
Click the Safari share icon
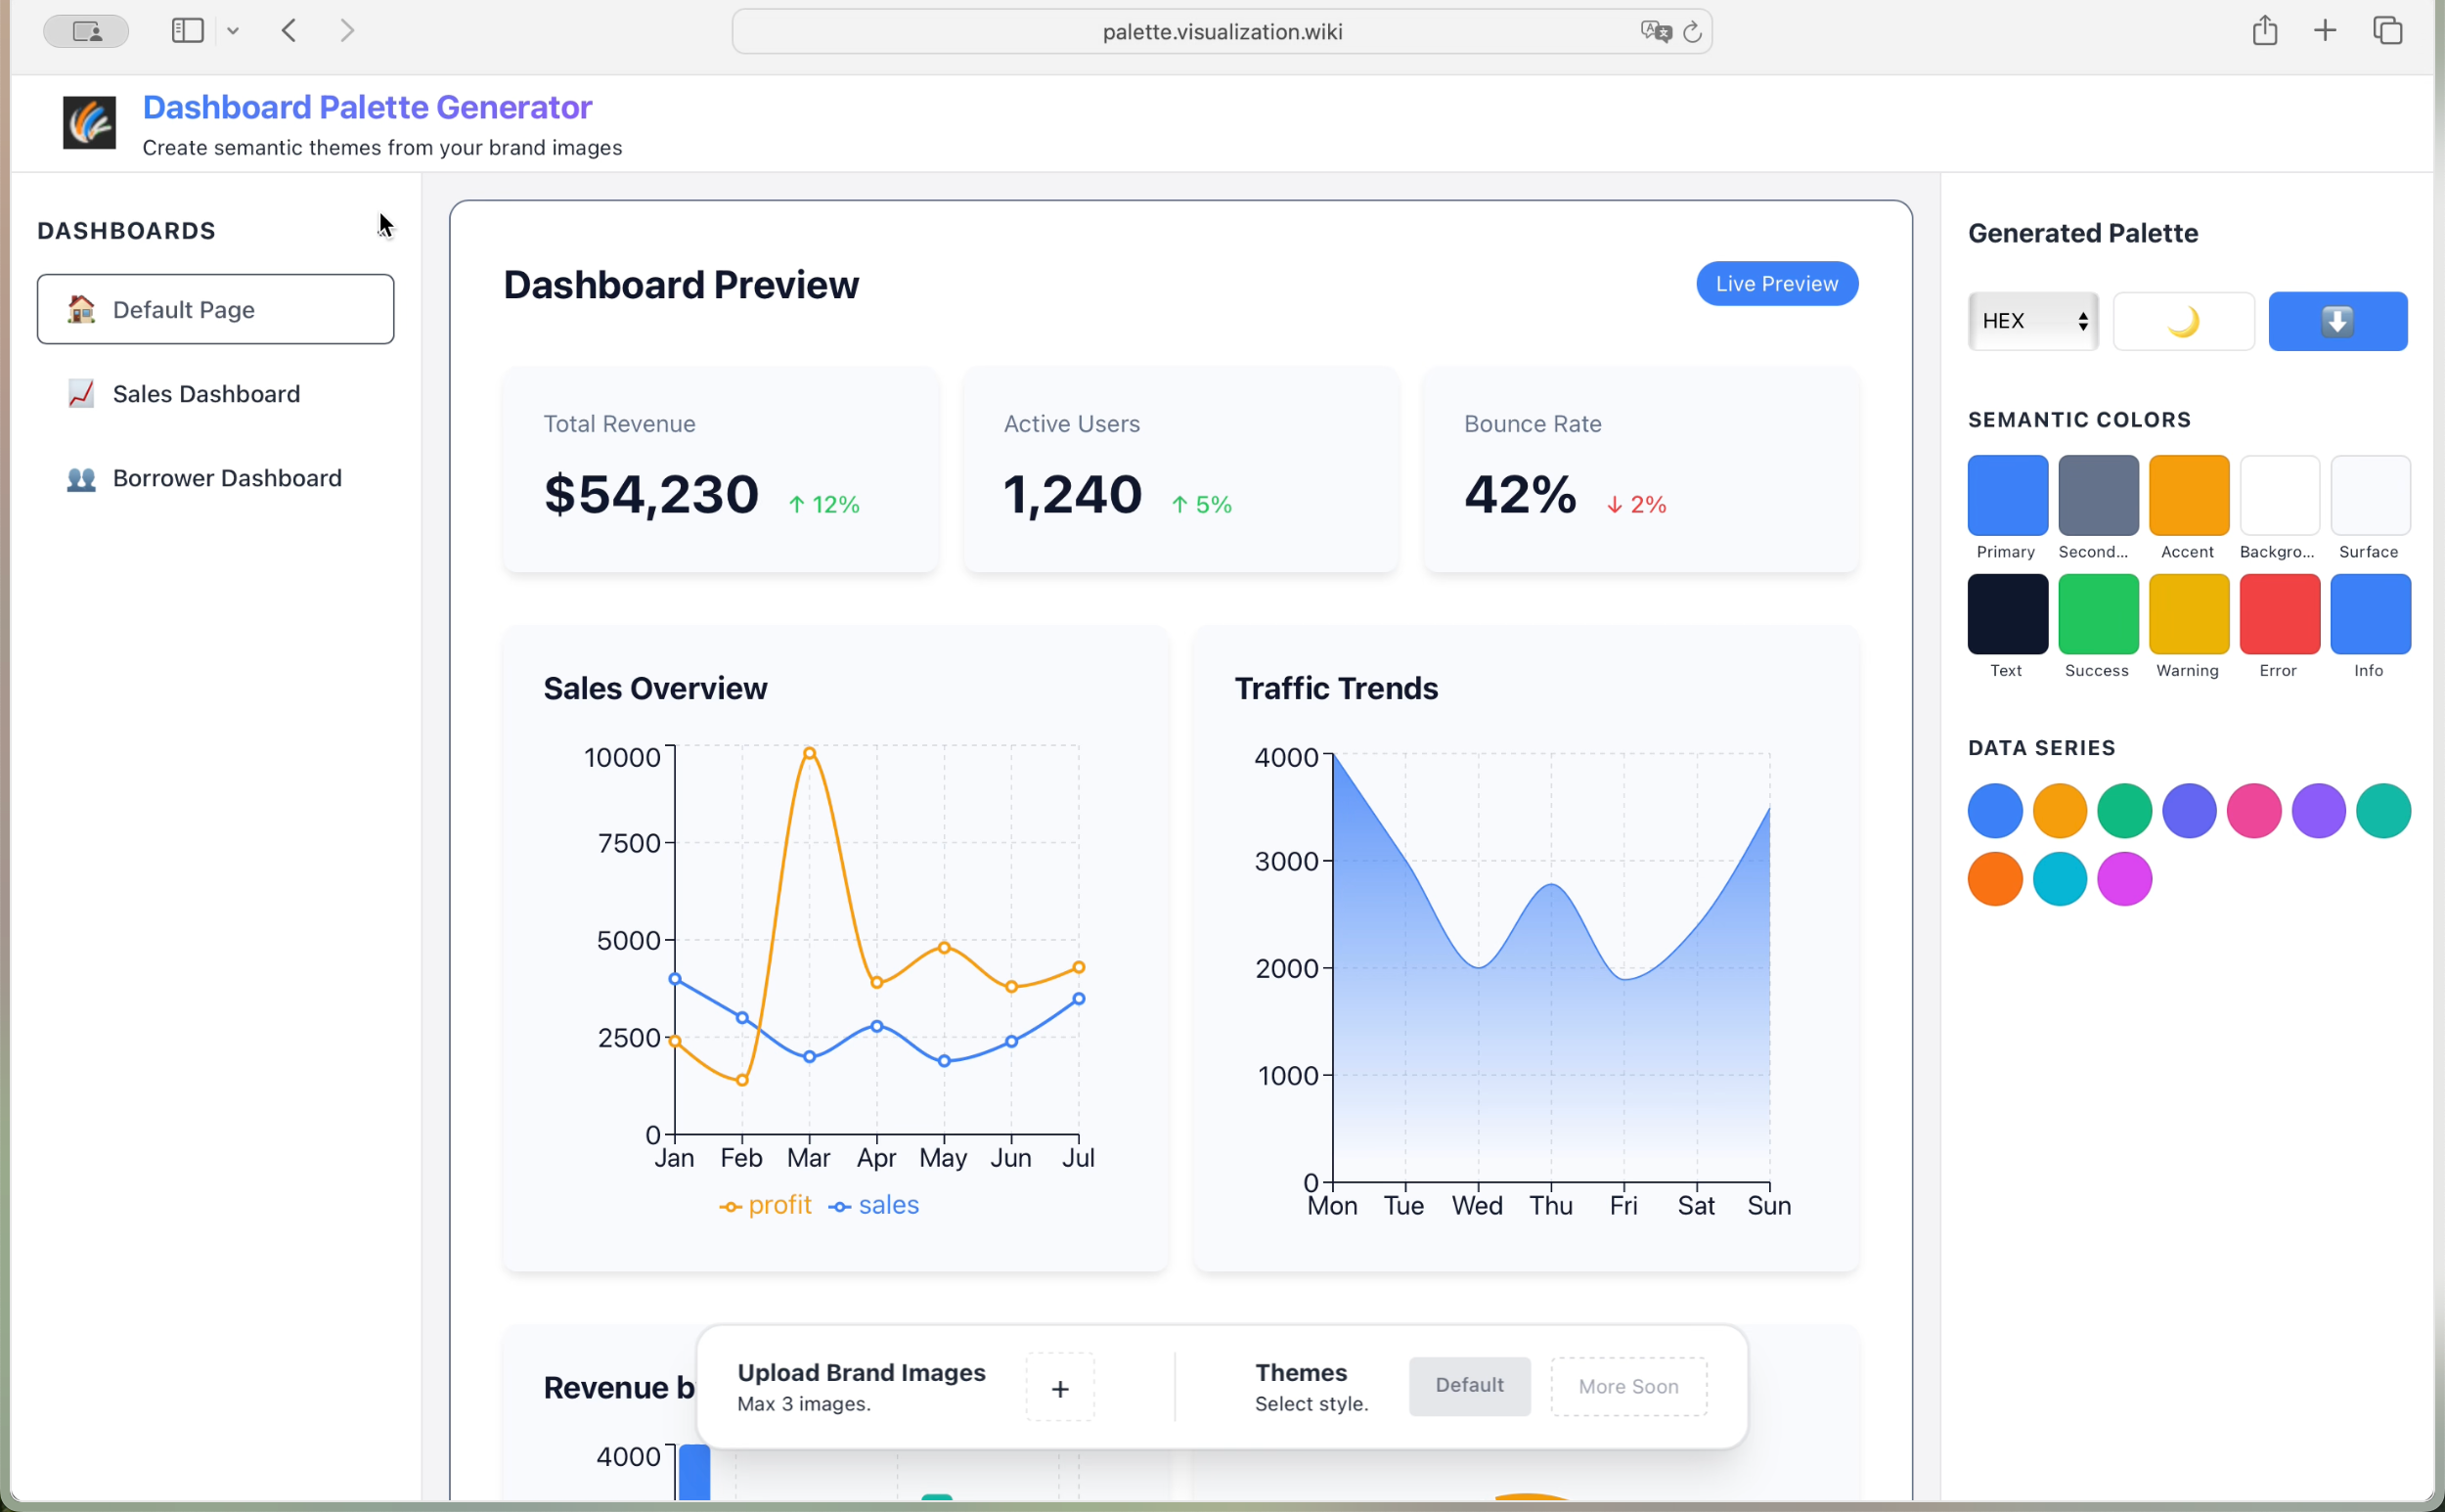(2264, 31)
